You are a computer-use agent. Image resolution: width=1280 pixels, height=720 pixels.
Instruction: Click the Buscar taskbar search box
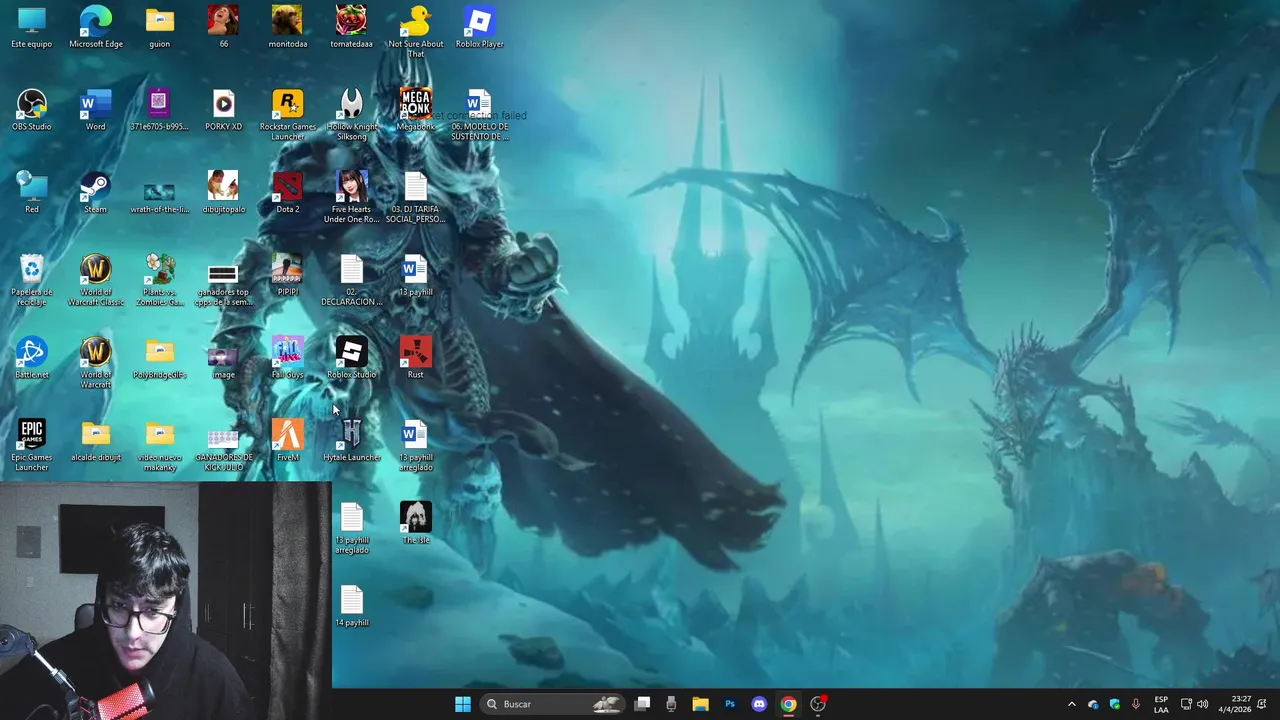(552, 704)
